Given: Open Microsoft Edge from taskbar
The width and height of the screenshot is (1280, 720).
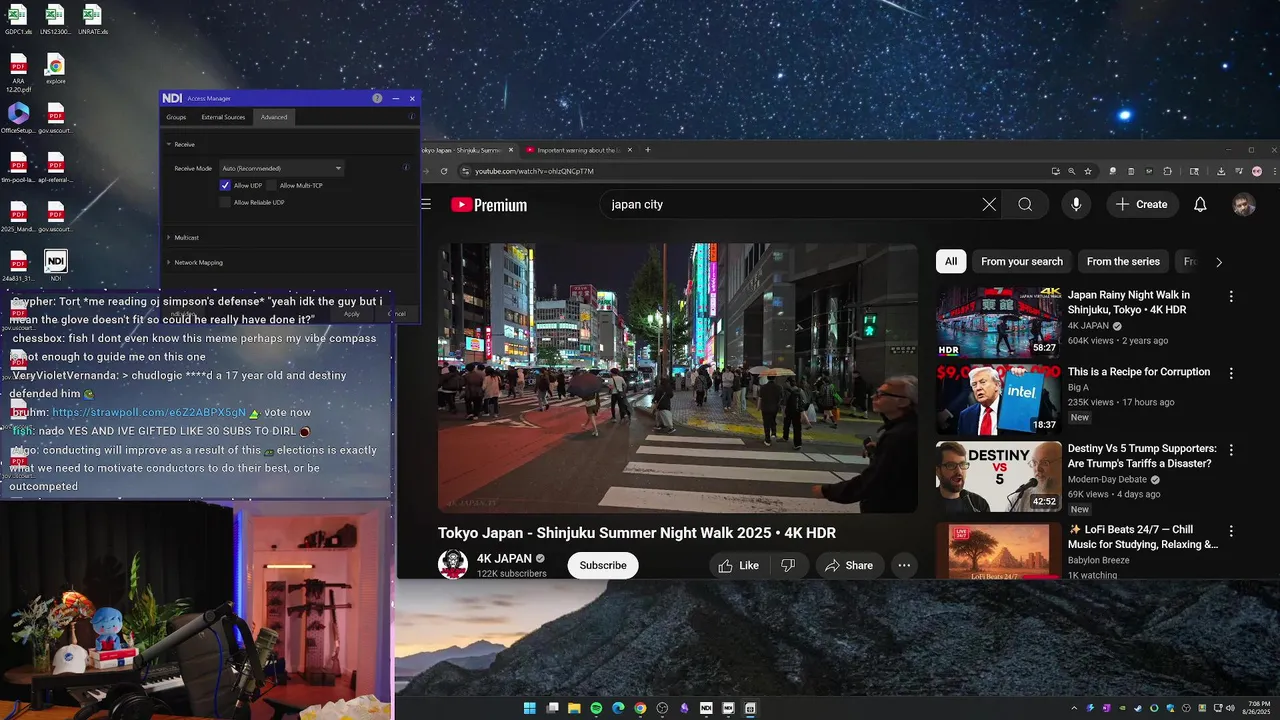Looking at the screenshot, I should 618,708.
